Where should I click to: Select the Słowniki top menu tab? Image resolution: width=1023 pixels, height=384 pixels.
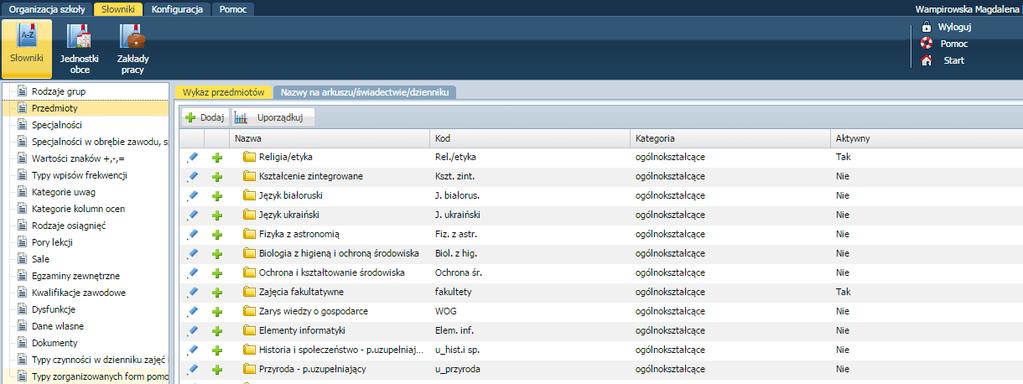click(117, 10)
